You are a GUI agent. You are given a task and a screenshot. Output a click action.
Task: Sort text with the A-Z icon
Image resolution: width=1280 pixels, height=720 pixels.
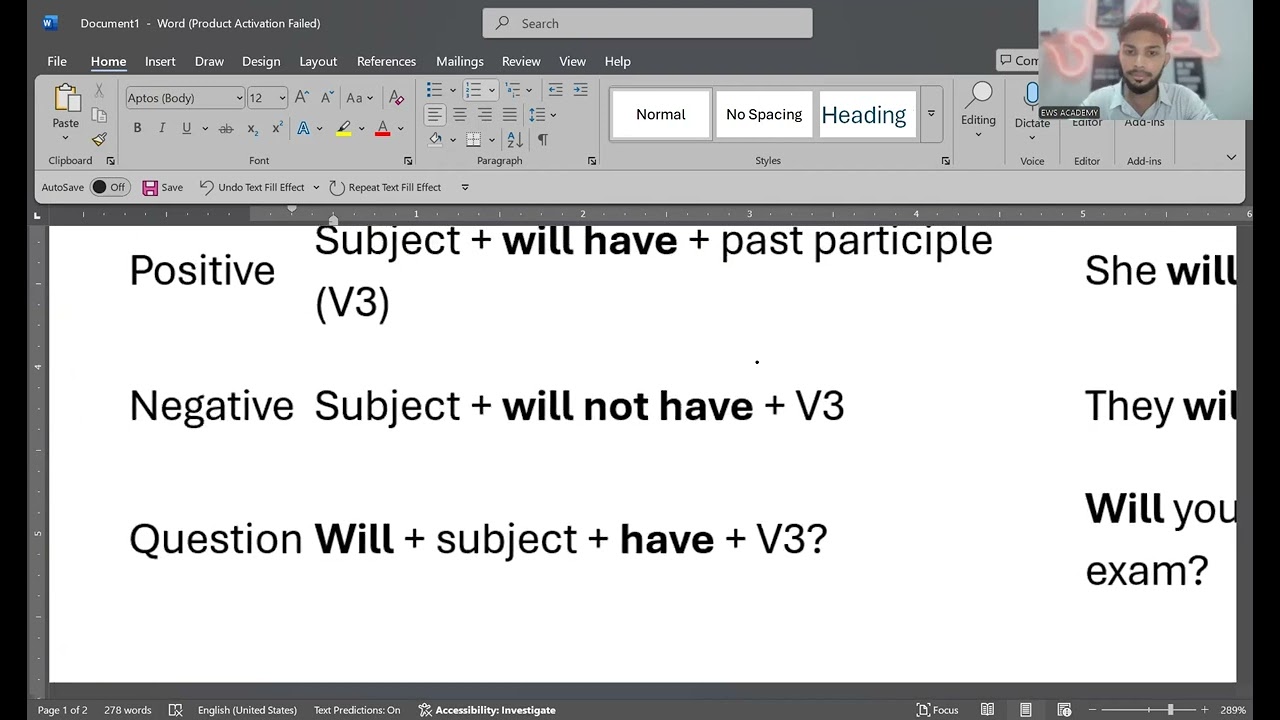514,140
